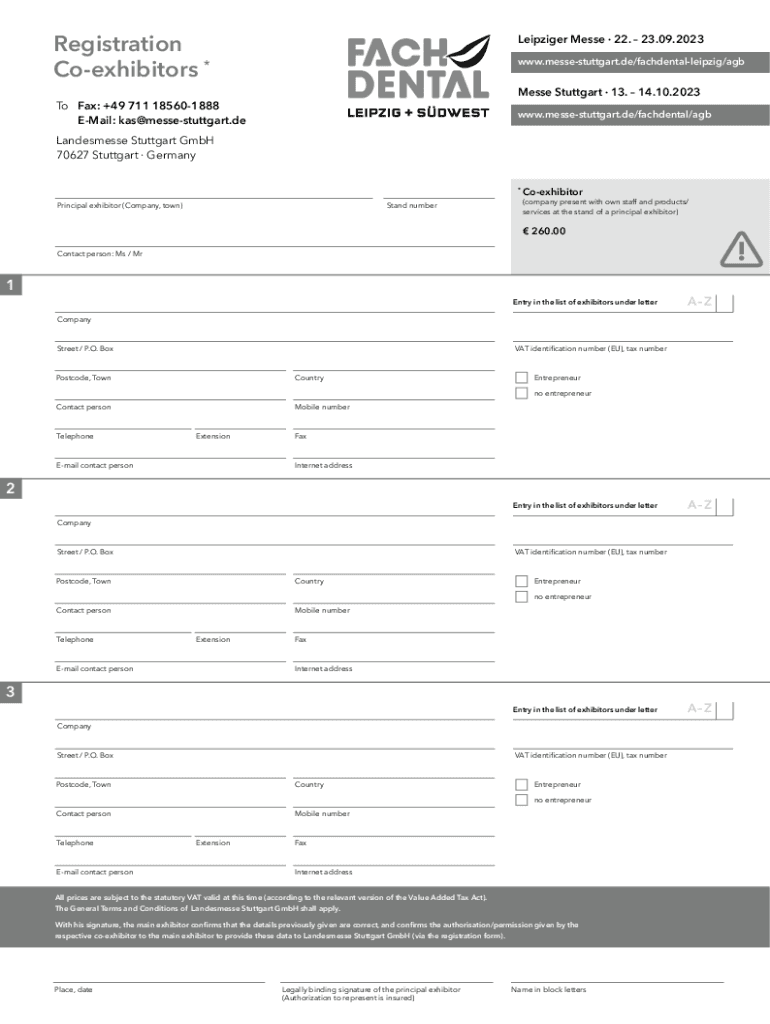Click the warning triangle icon

(x=741, y=246)
